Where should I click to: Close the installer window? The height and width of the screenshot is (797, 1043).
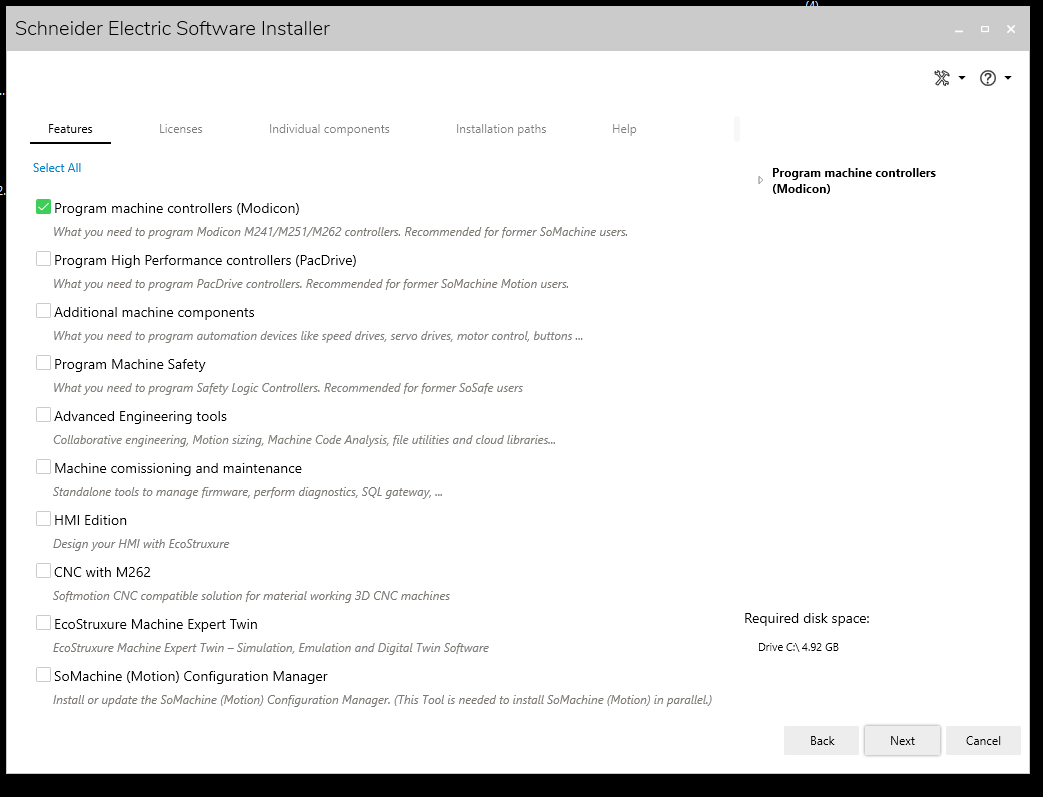coord(1010,29)
